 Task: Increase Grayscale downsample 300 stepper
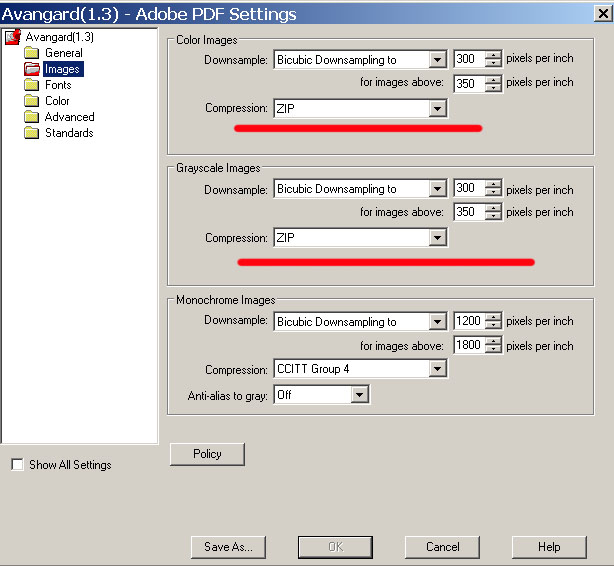tap(493, 184)
